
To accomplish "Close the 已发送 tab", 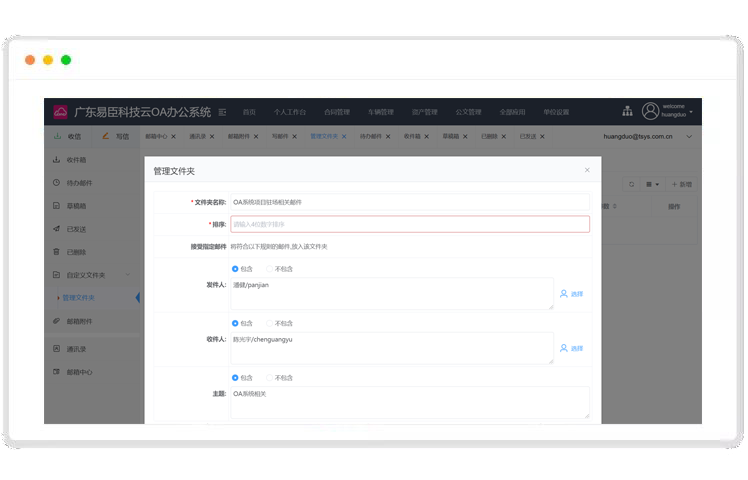I will (542, 137).
